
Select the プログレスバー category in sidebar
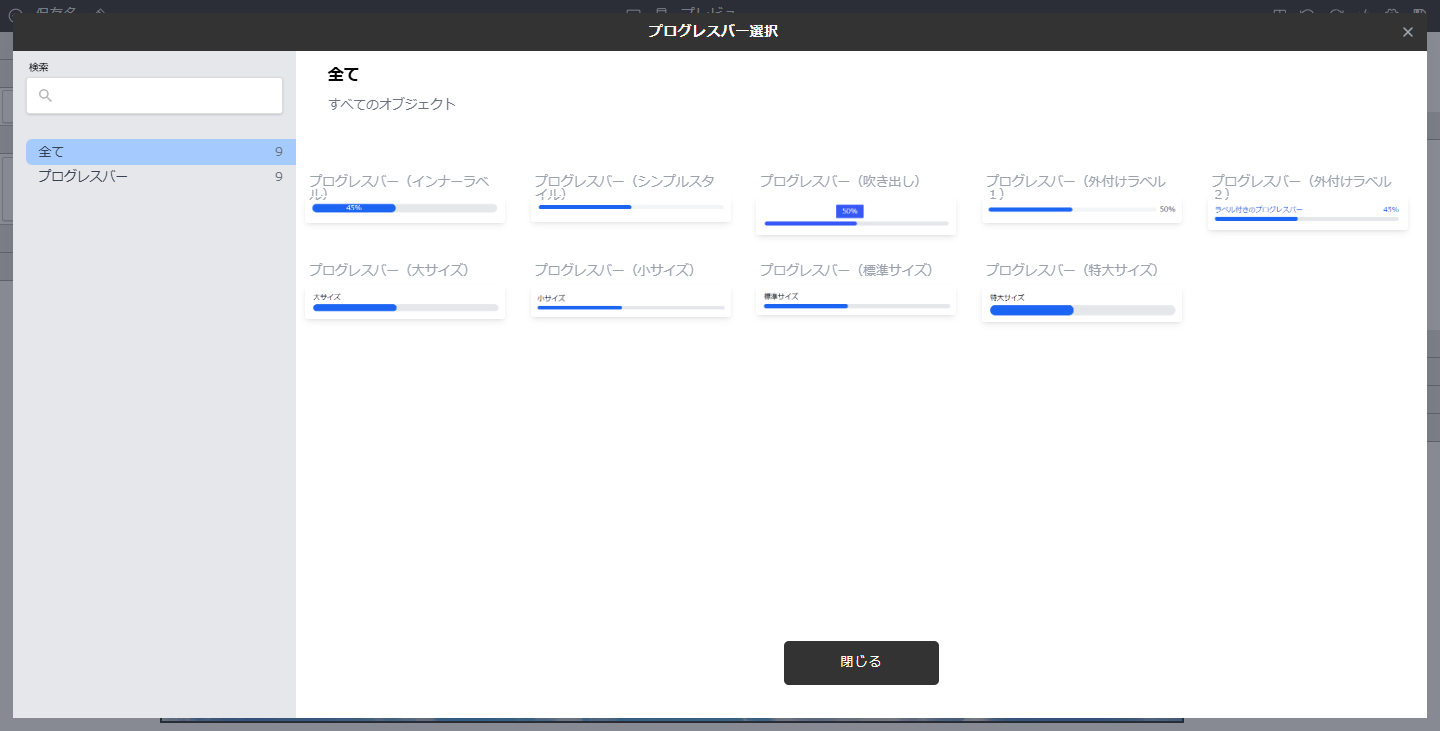(83, 177)
